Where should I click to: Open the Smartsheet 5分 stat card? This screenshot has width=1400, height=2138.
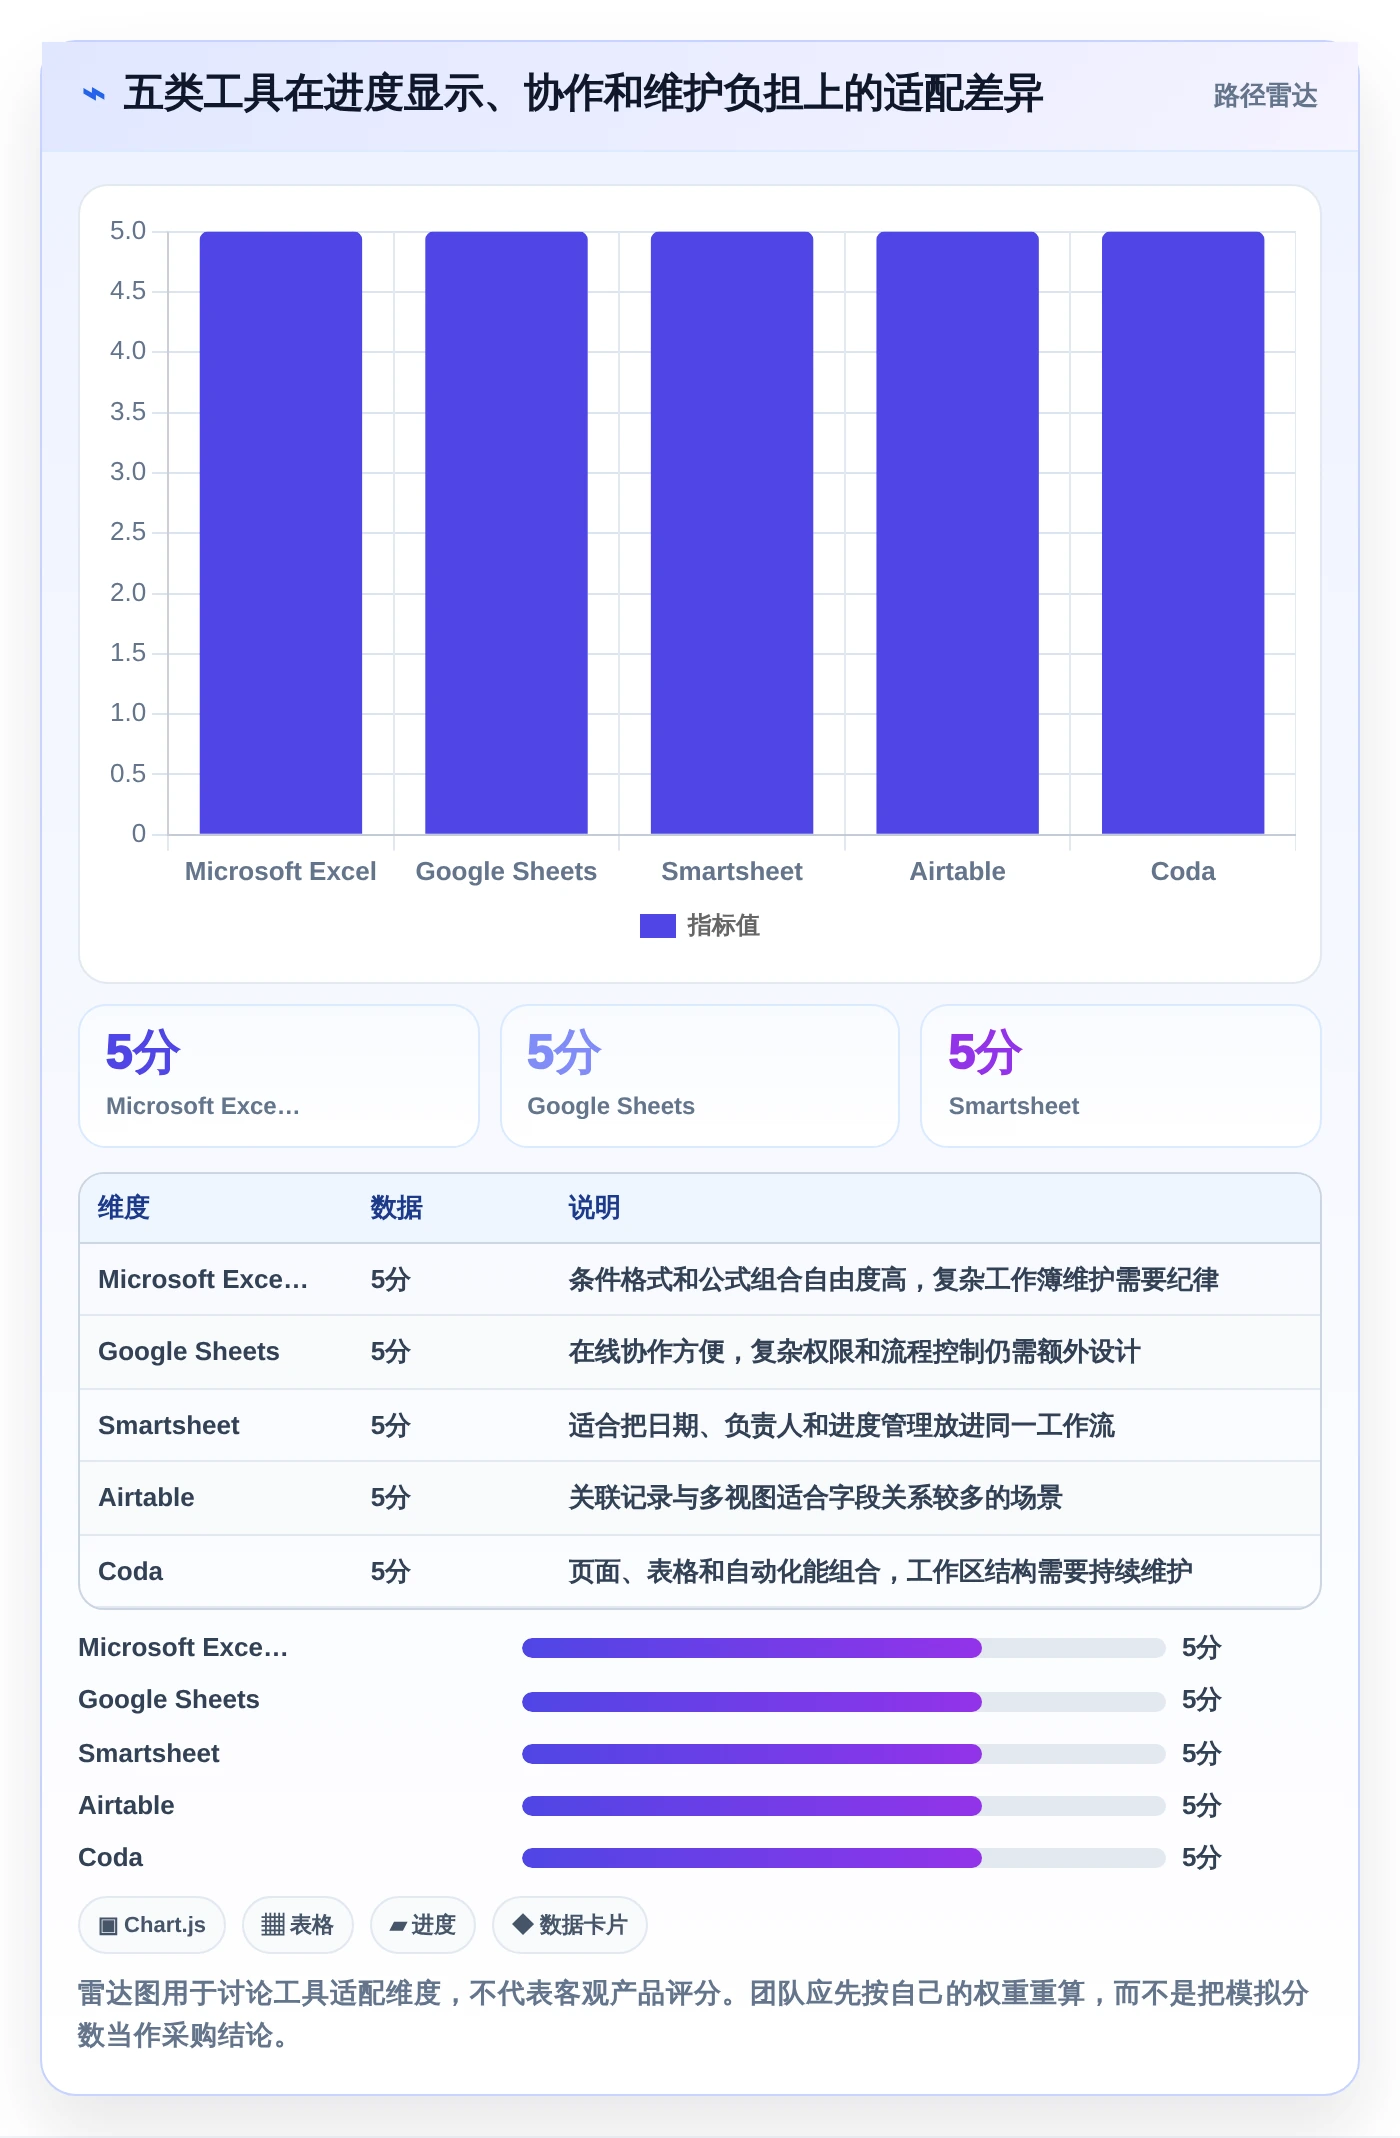pos(1121,1076)
